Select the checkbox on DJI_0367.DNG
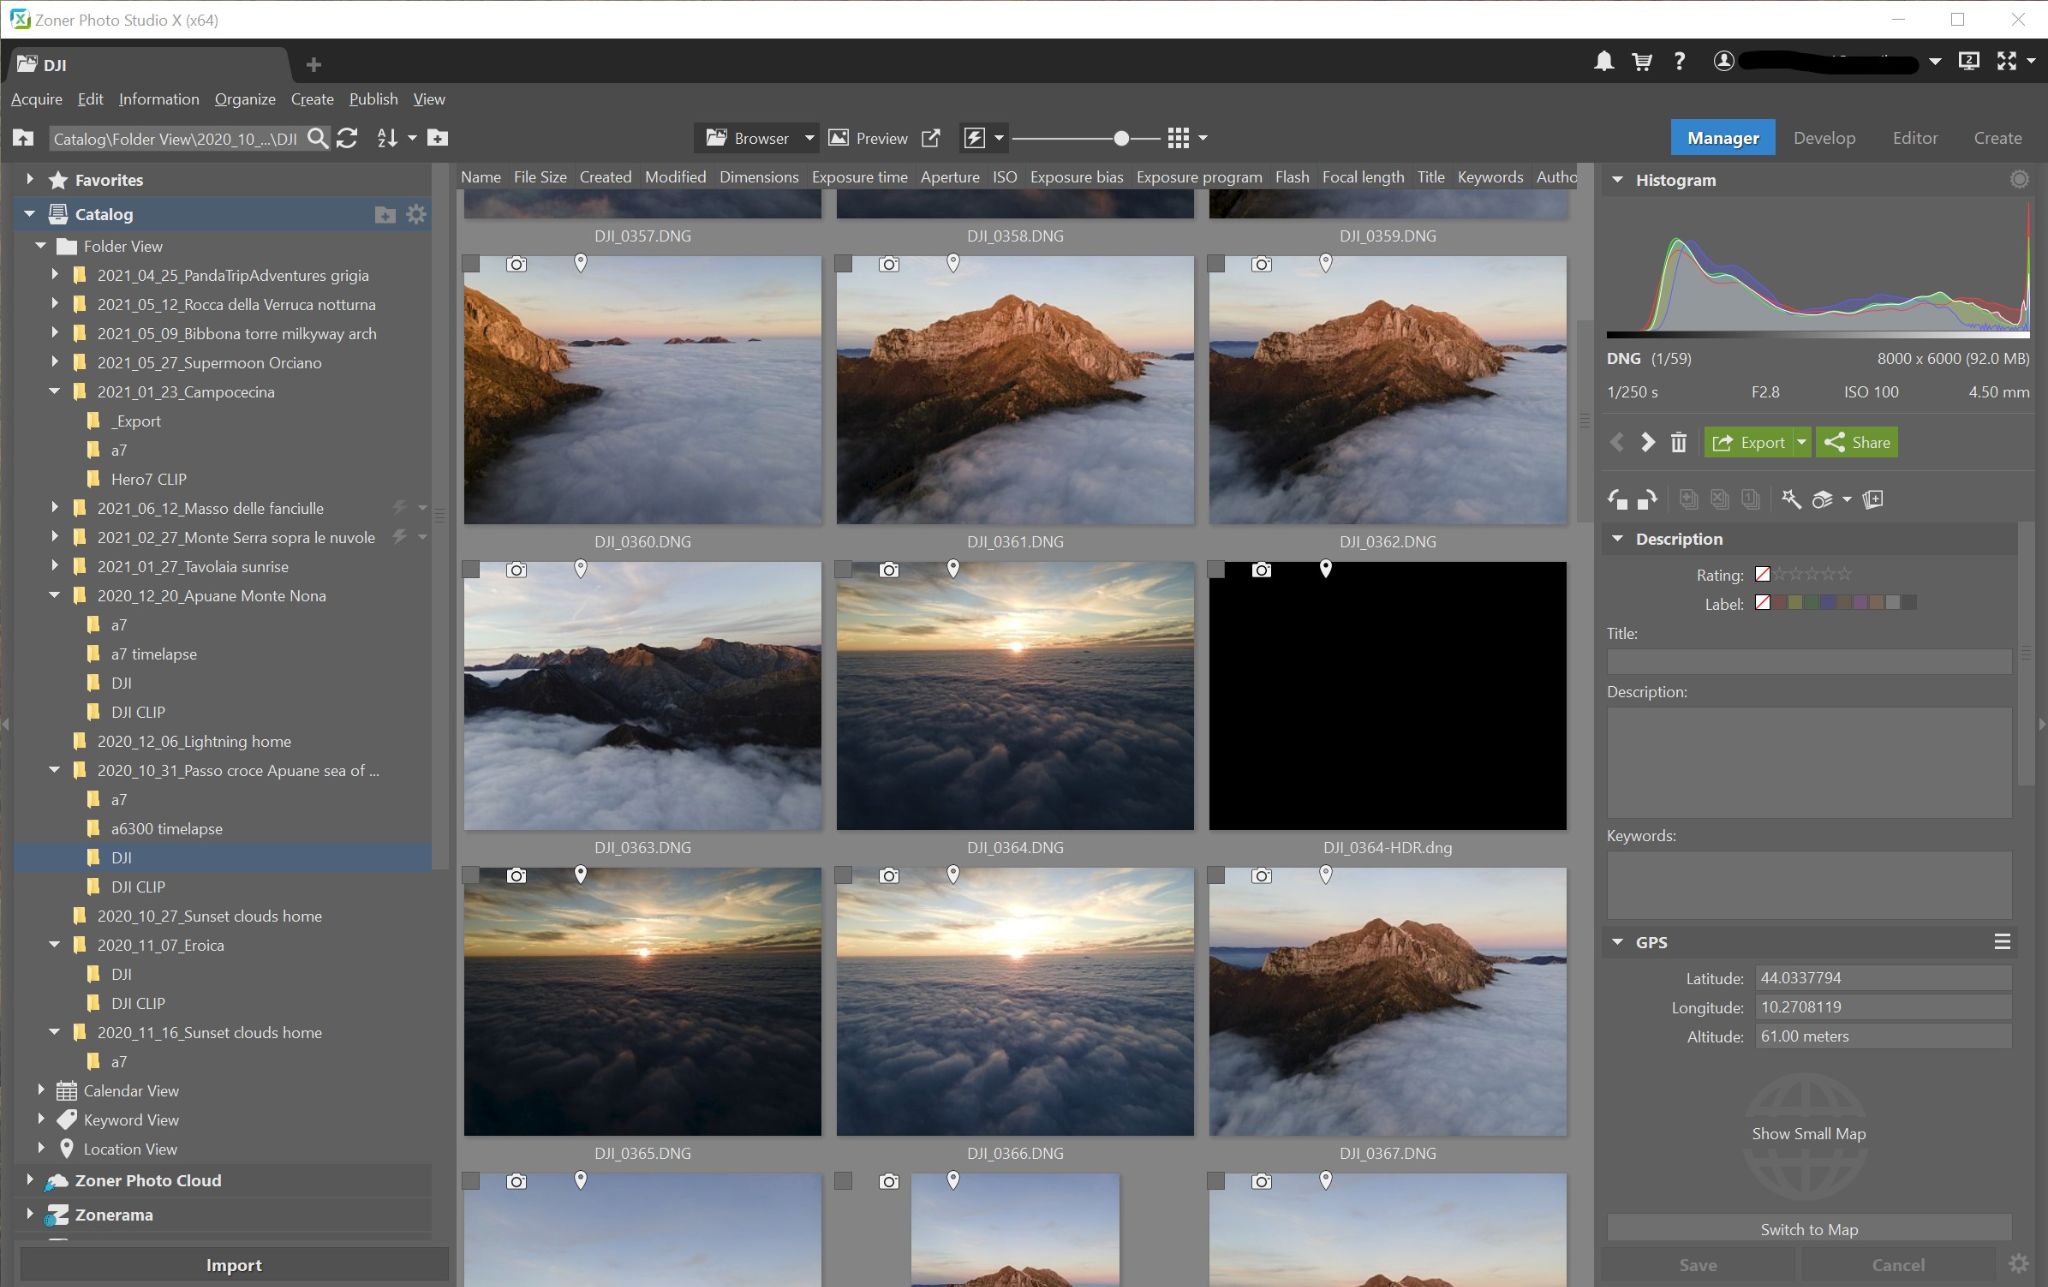This screenshot has width=2048, height=1287. coord(1216,875)
